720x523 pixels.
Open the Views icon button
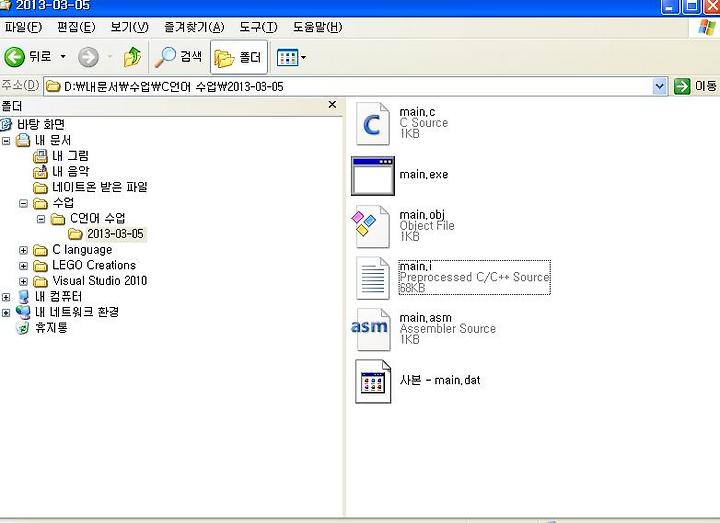[x=287, y=58]
